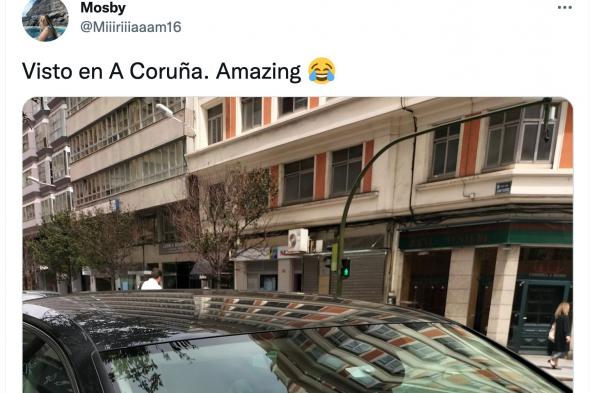
Task: Click the green shop awning in the photo
Action: coord(485,236)
